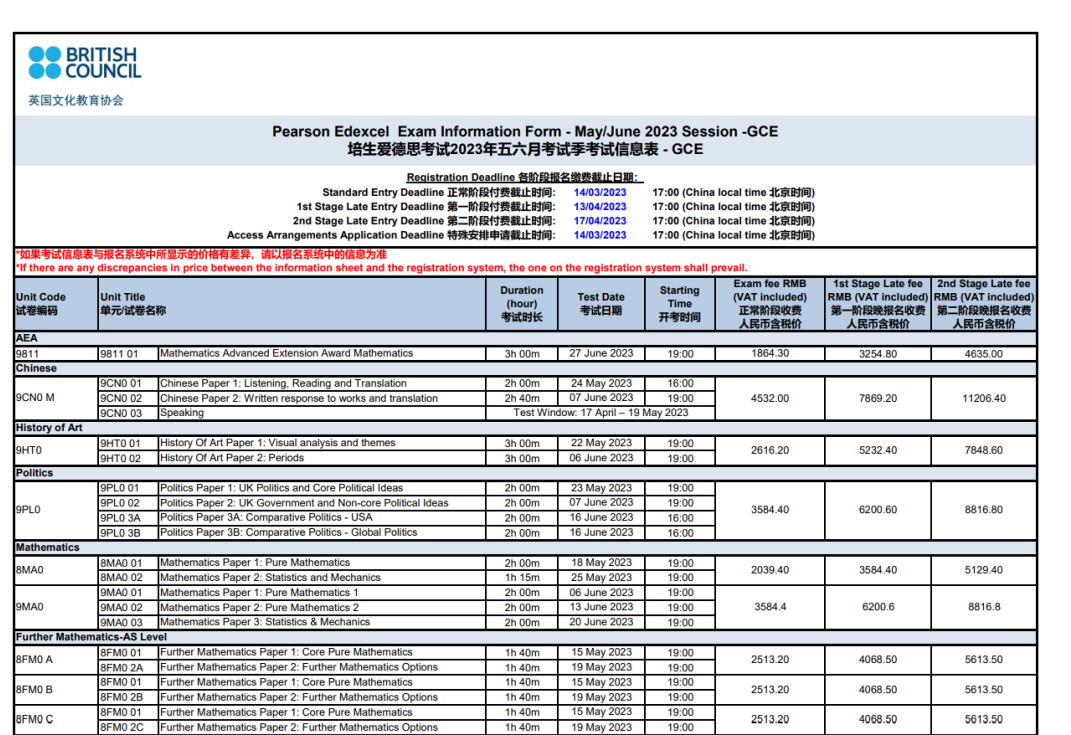Viewport: 1071px width, 735px height.
Task: Click the Duration (hour) column header
Action: click(522, 304)
